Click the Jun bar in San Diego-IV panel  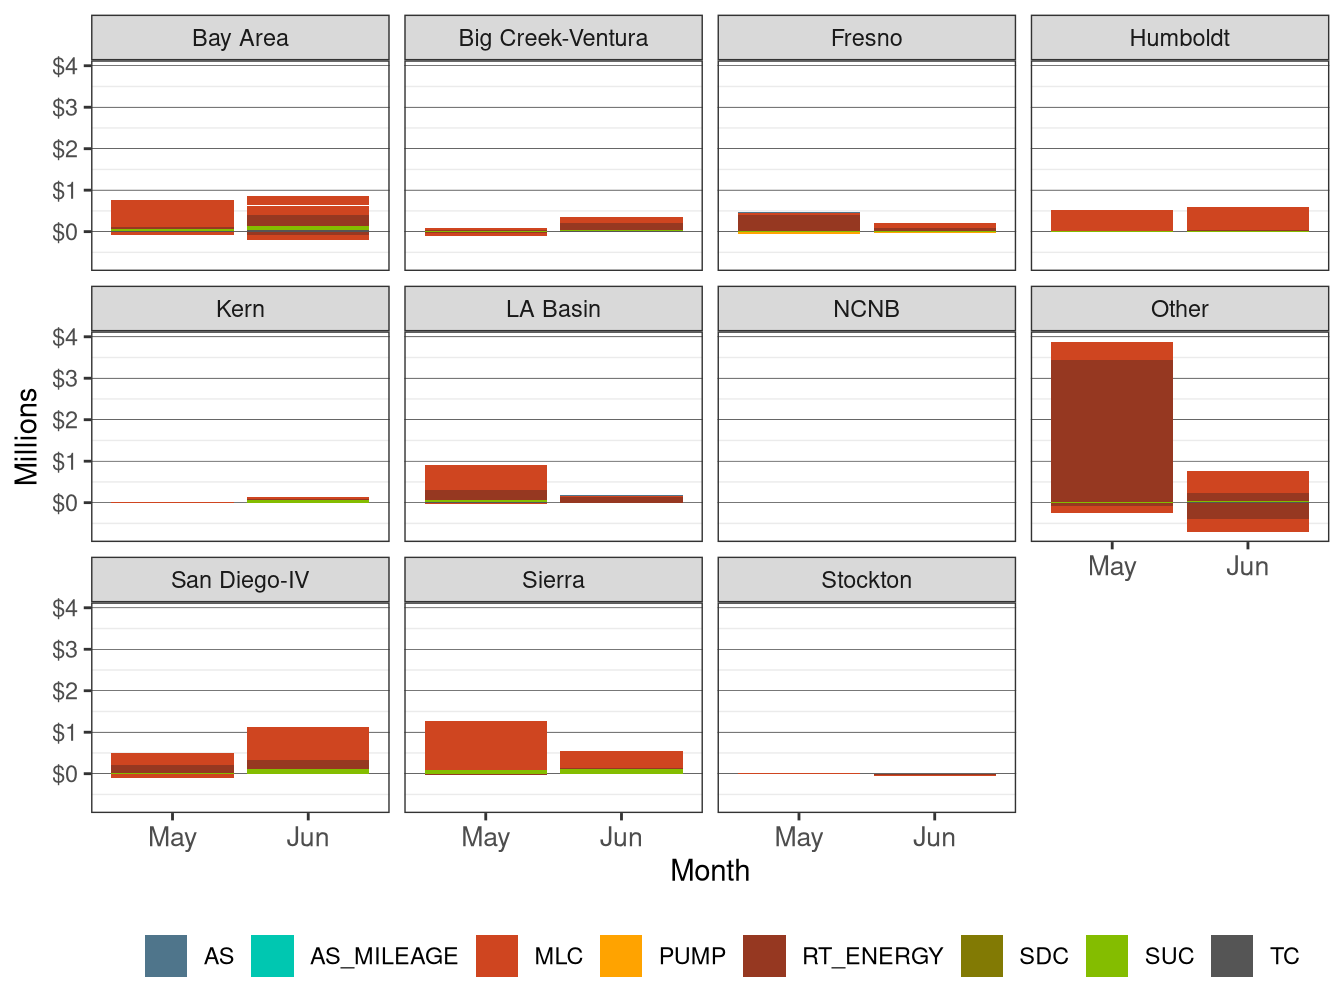pyautogui.click(x=308, y=750)
